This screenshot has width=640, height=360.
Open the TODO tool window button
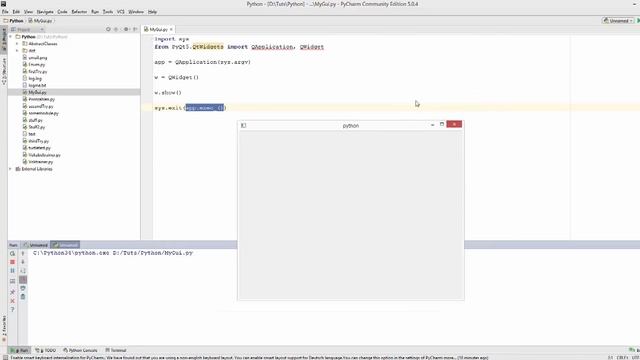pos(46,350)
